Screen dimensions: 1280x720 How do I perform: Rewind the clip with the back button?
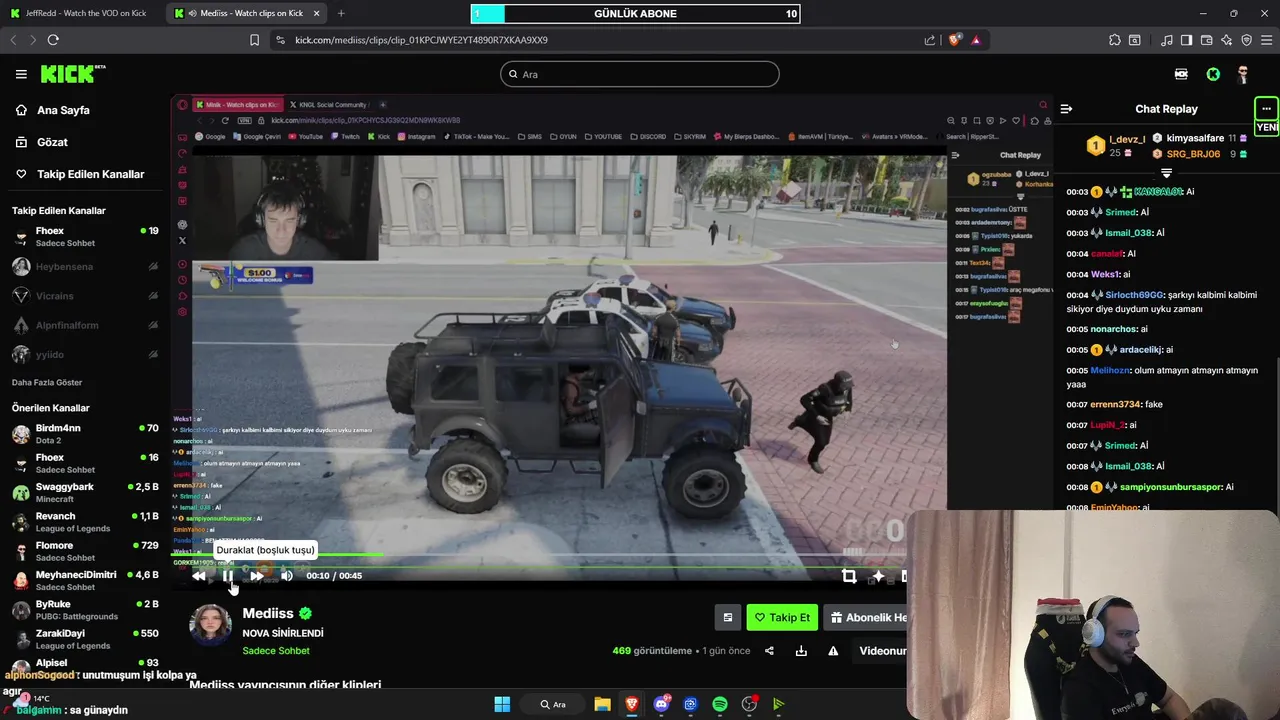click(199, 576)
